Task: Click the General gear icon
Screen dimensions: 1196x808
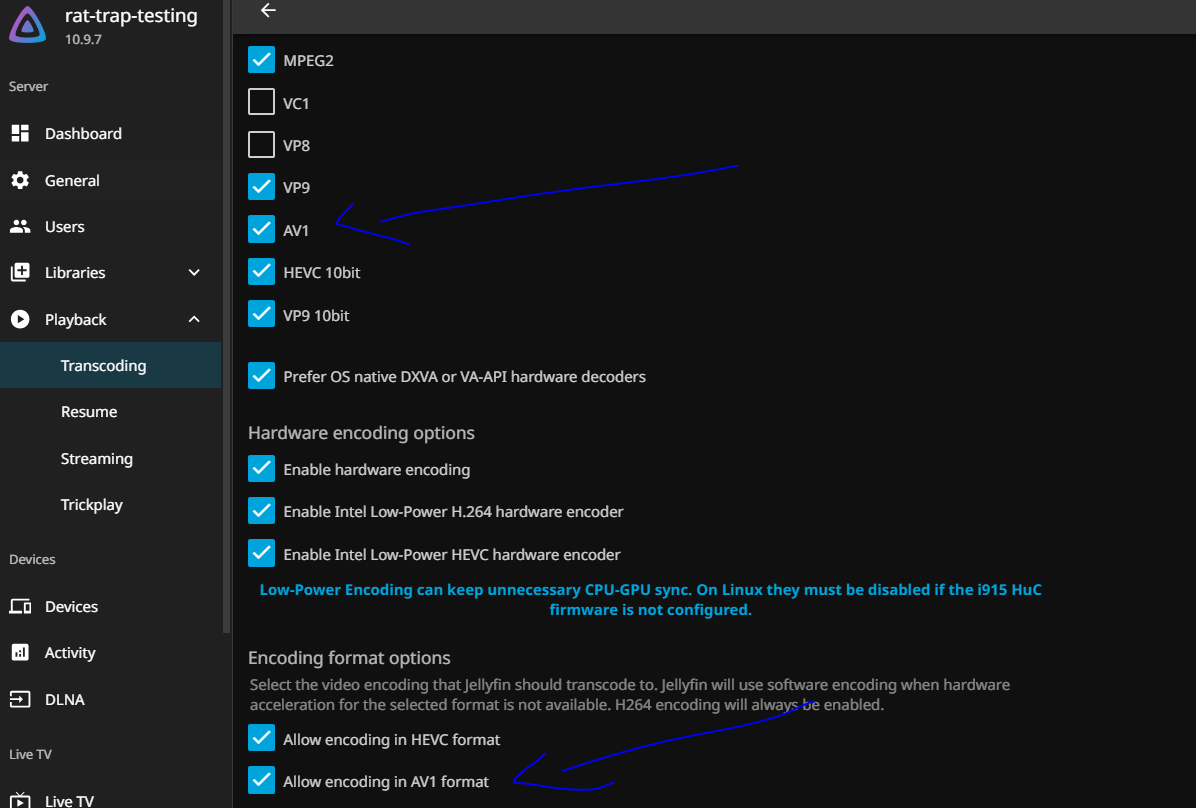Action: [20, 181]
